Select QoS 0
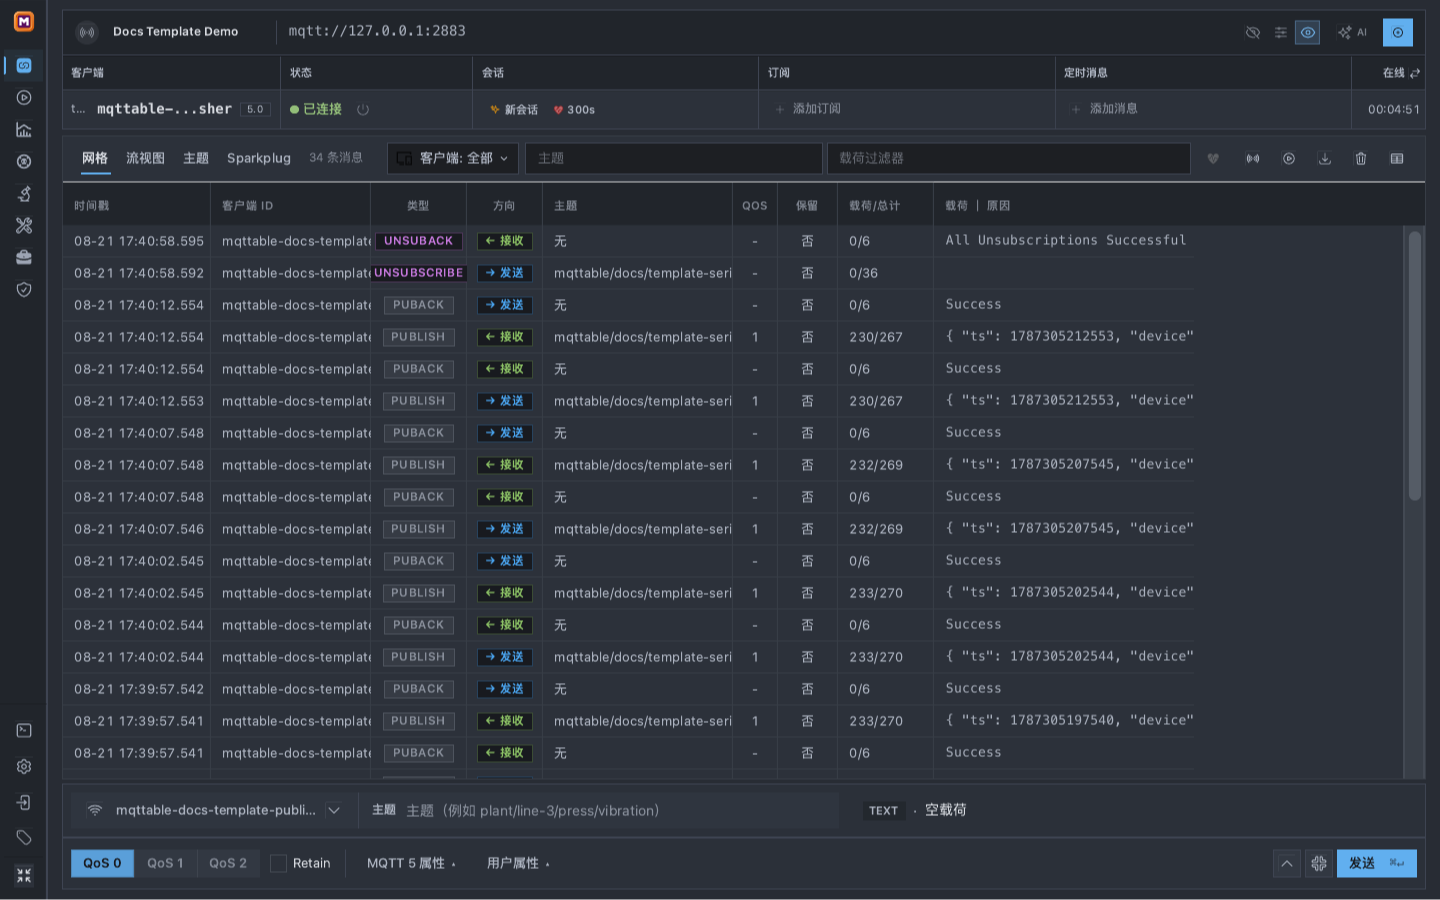The width and height of the screenshot is (1440, 900). (x=102, y=863)
